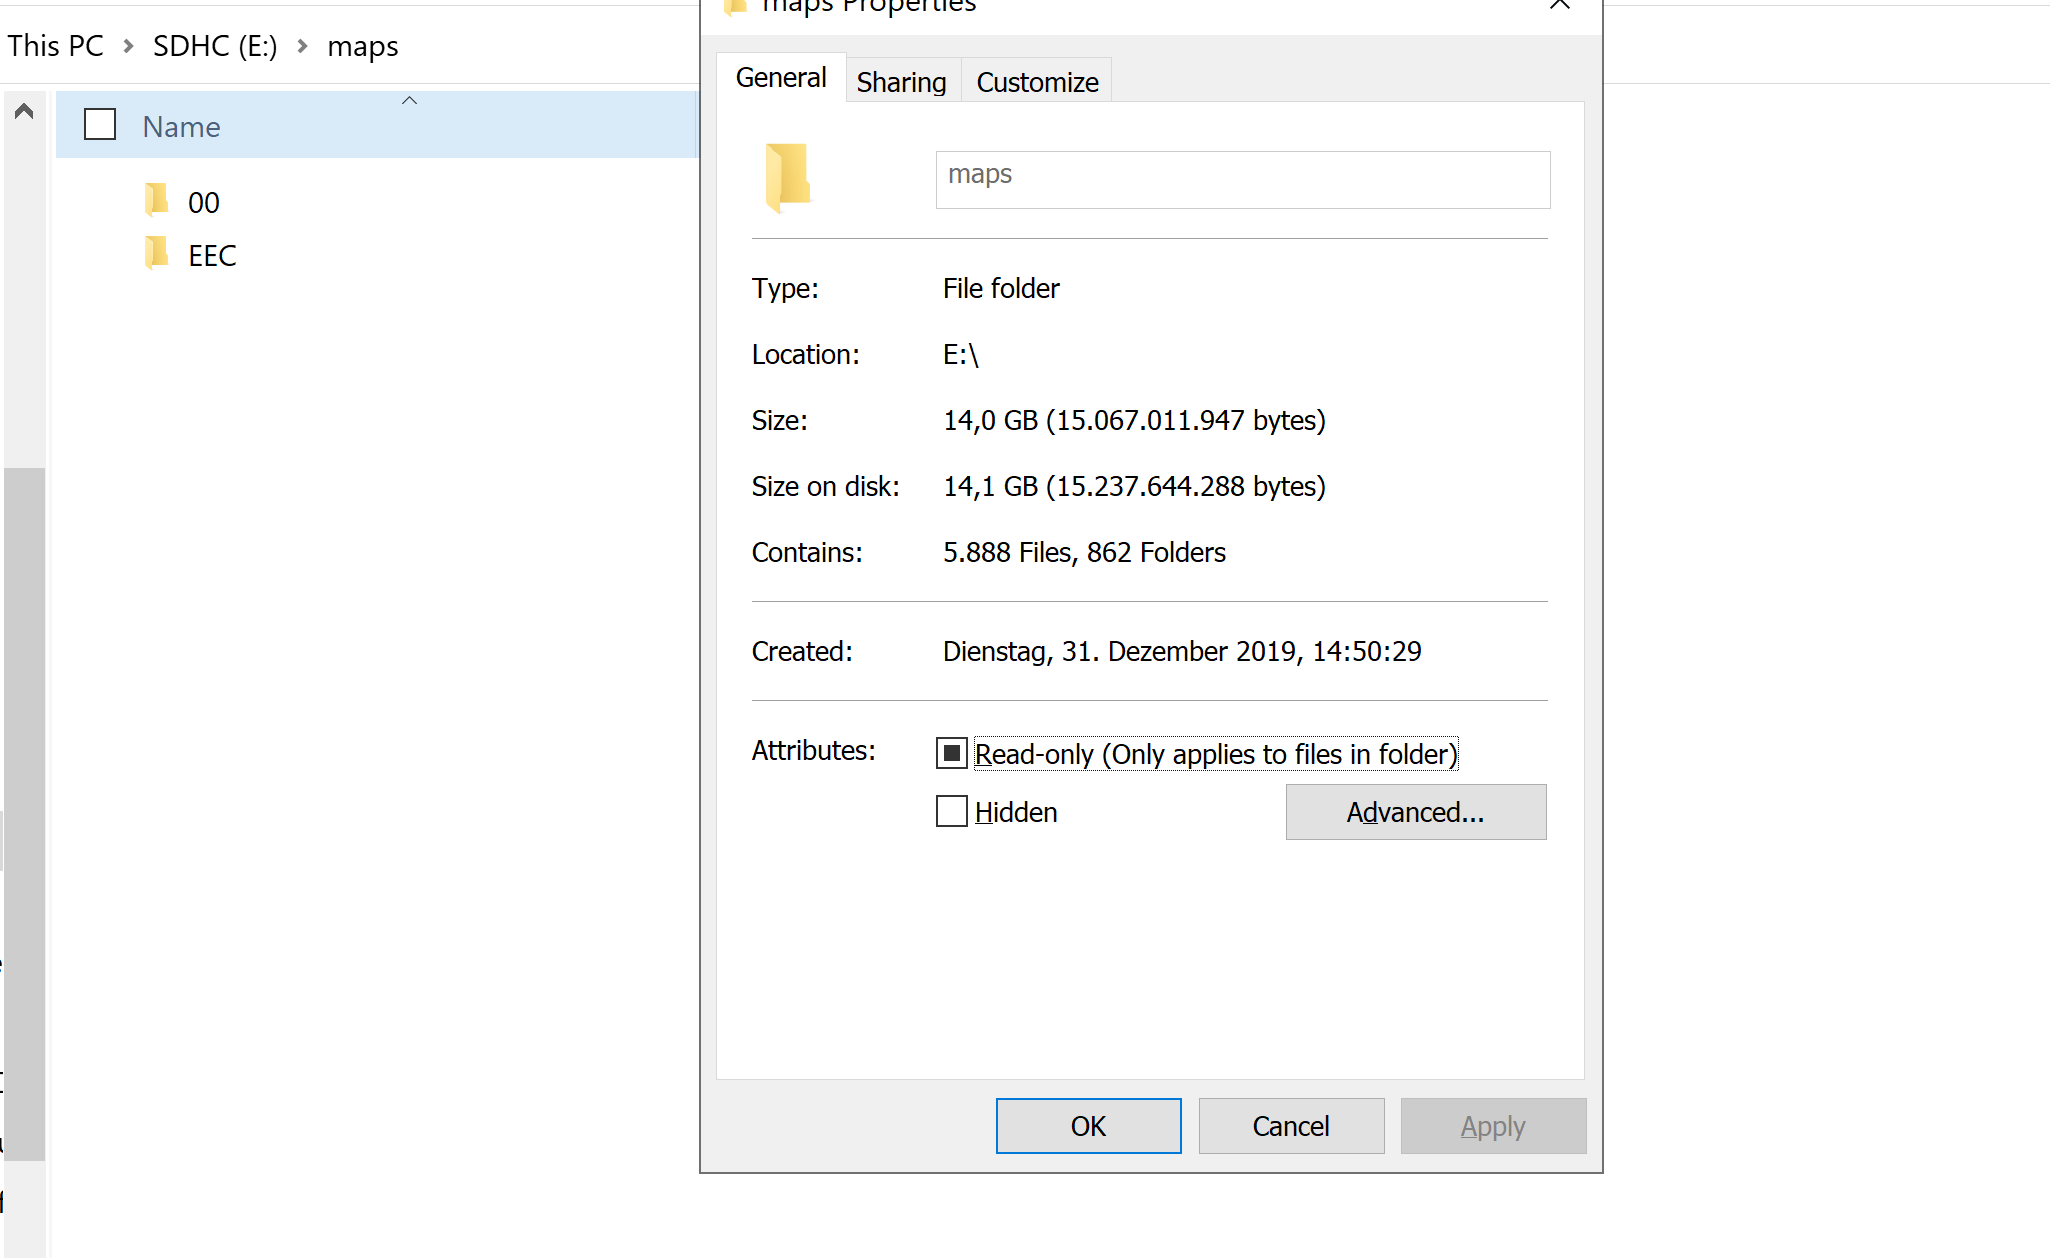This screenshot has width=2050, height=1258.
Task: Switch to the Sharing tab
Action: coord(901,82)
